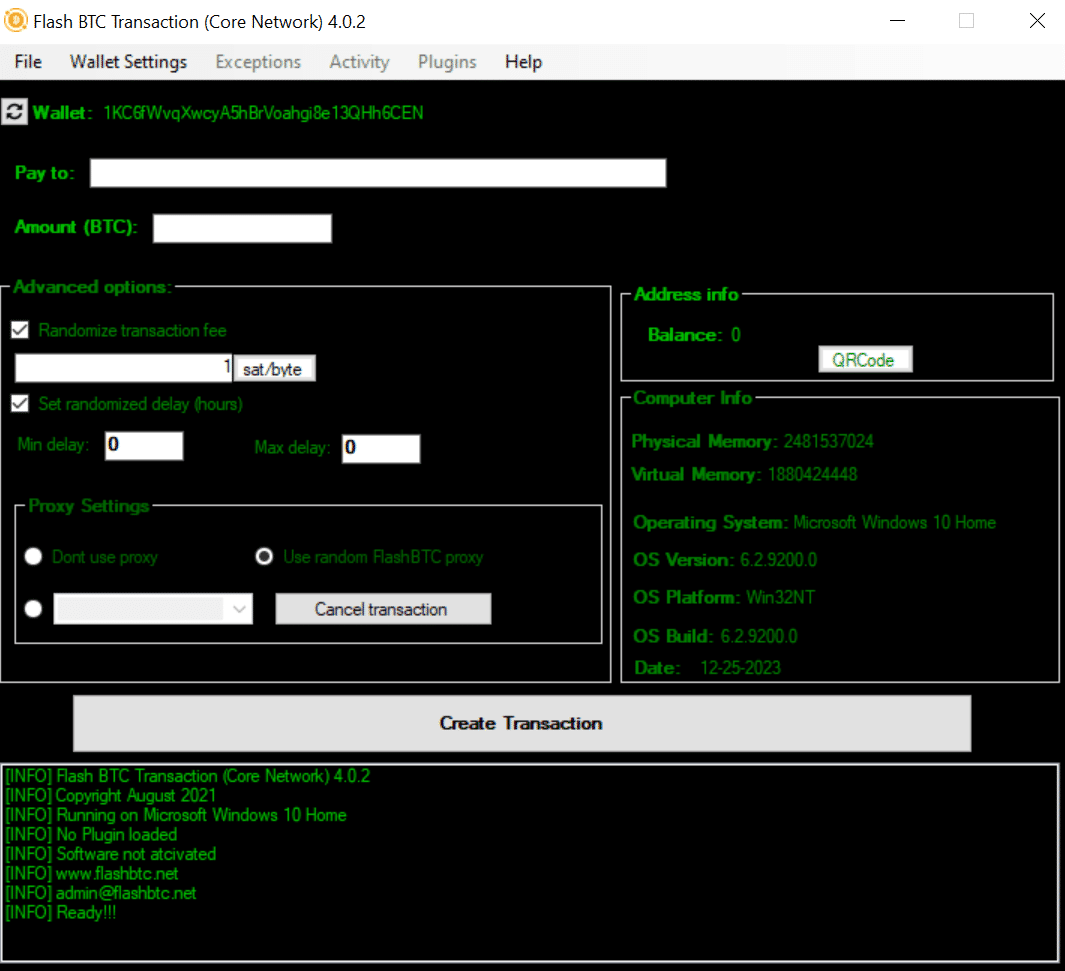
Task: Click the transaction fee value field
Action: tap(124, 368)
